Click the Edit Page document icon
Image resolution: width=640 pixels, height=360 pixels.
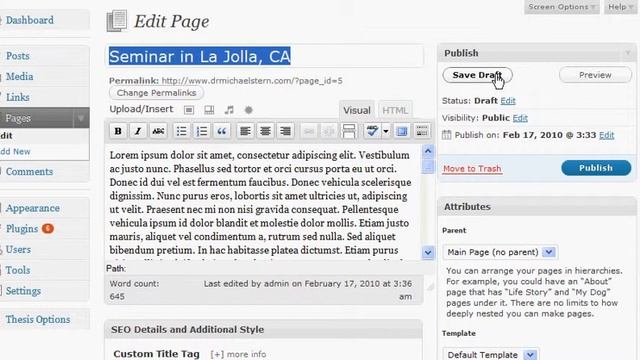click(117, 21)
